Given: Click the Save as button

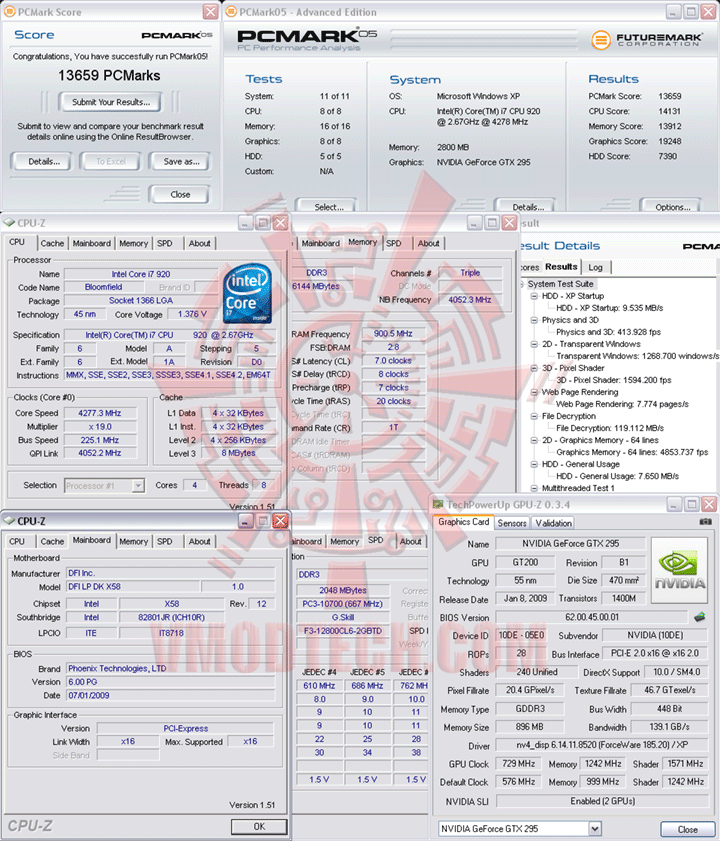Looking at the screenshot, I should click(x=181, y=161).
